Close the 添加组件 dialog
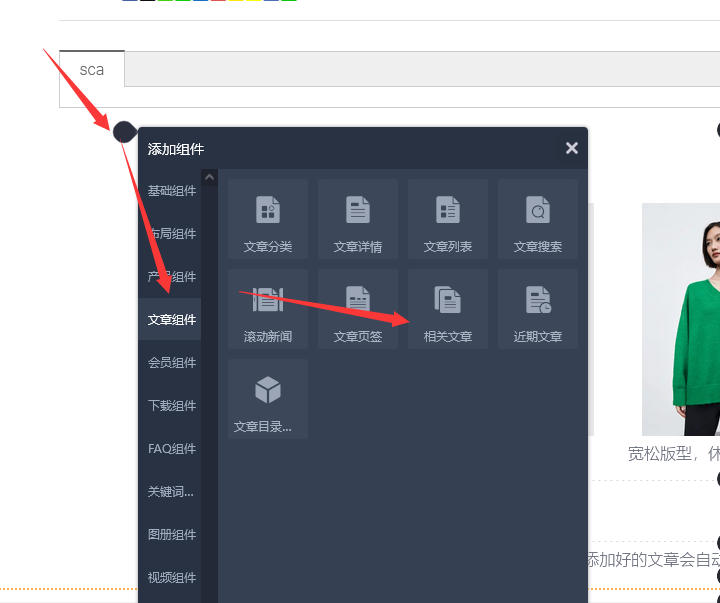 tap(571, 148)
